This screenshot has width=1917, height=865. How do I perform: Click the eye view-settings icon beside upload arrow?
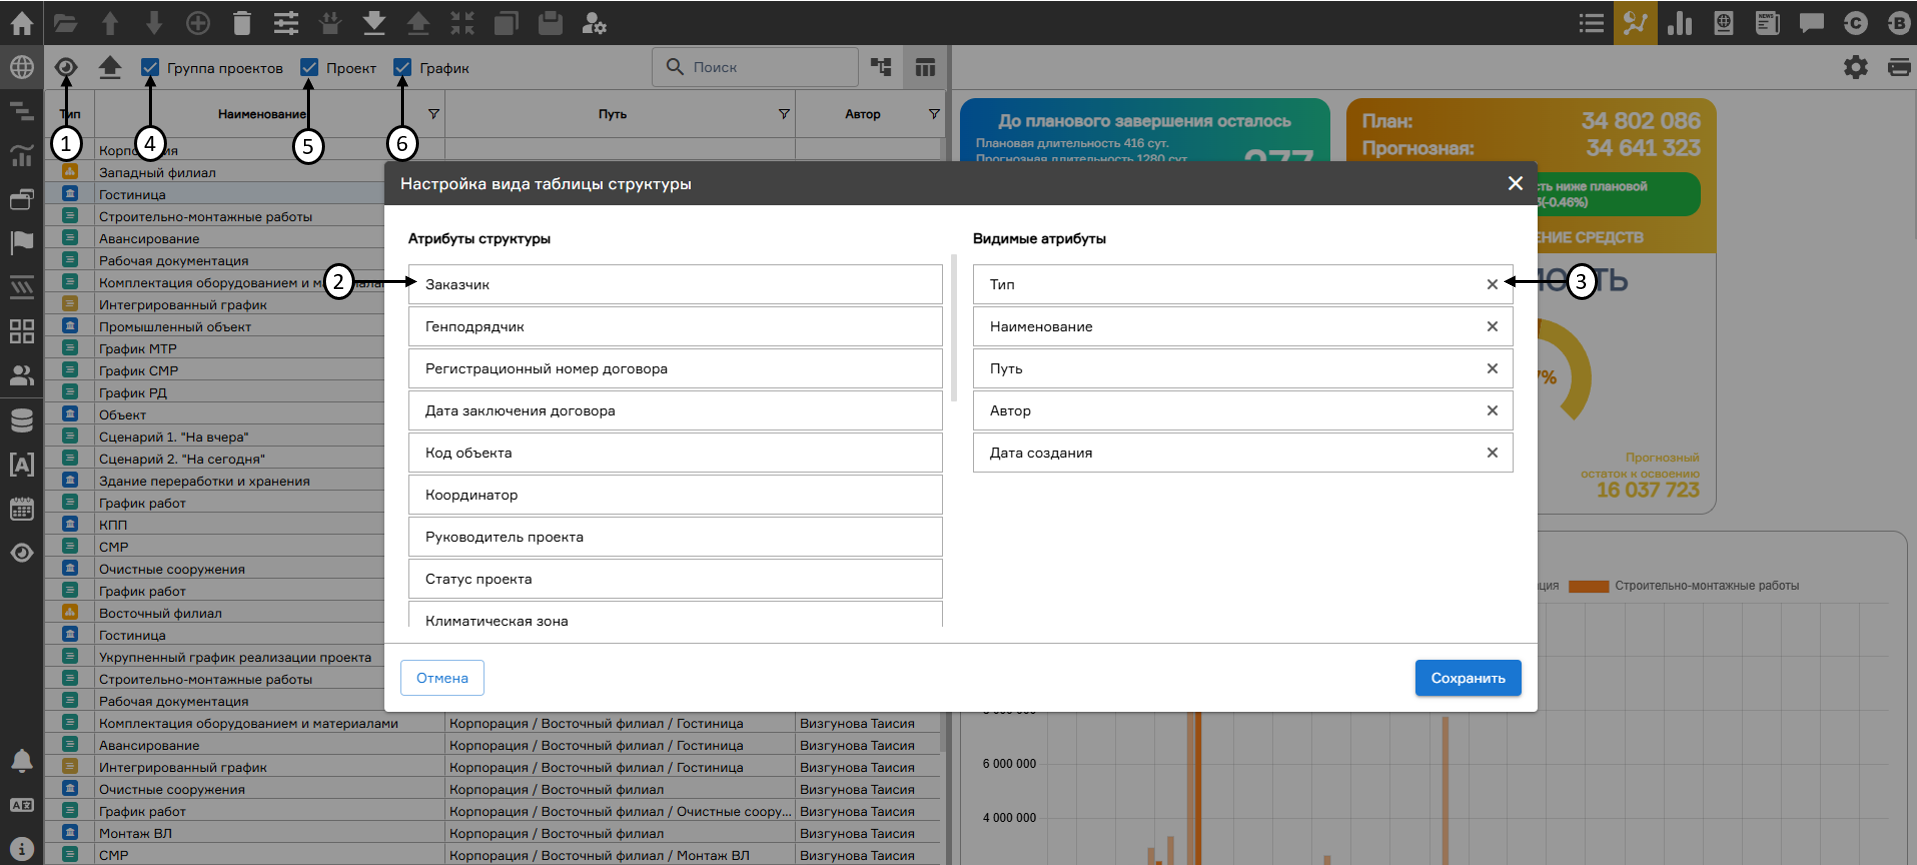66,67
